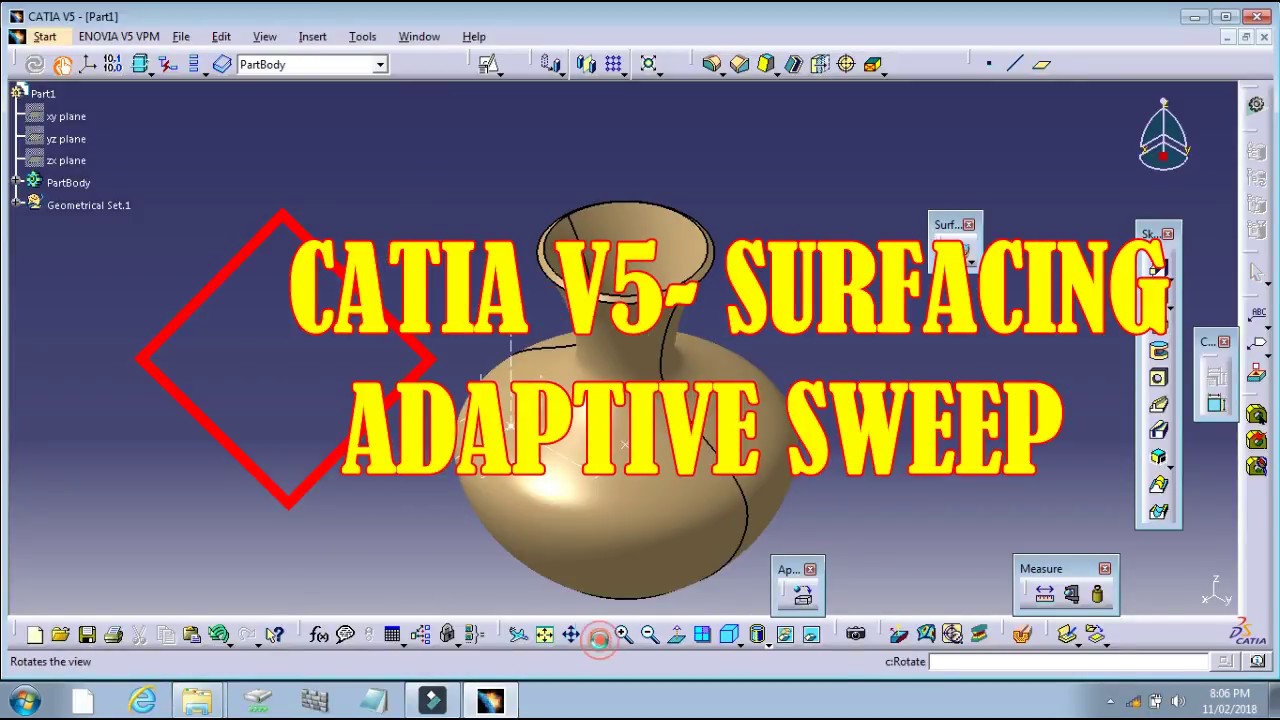Click the Measure Between icon in Measure panel

1045,594
